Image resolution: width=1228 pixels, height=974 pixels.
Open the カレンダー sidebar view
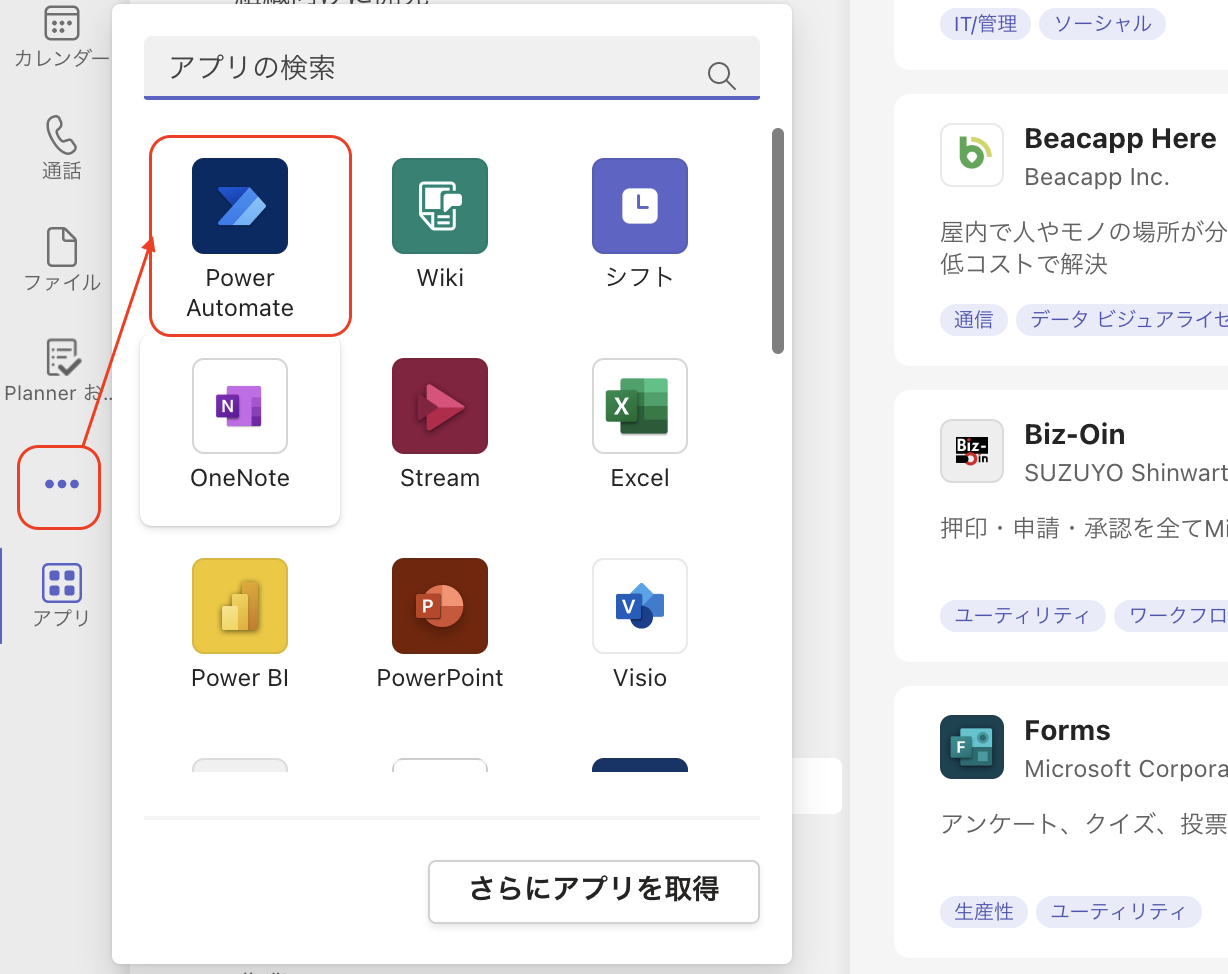[62, 35]
